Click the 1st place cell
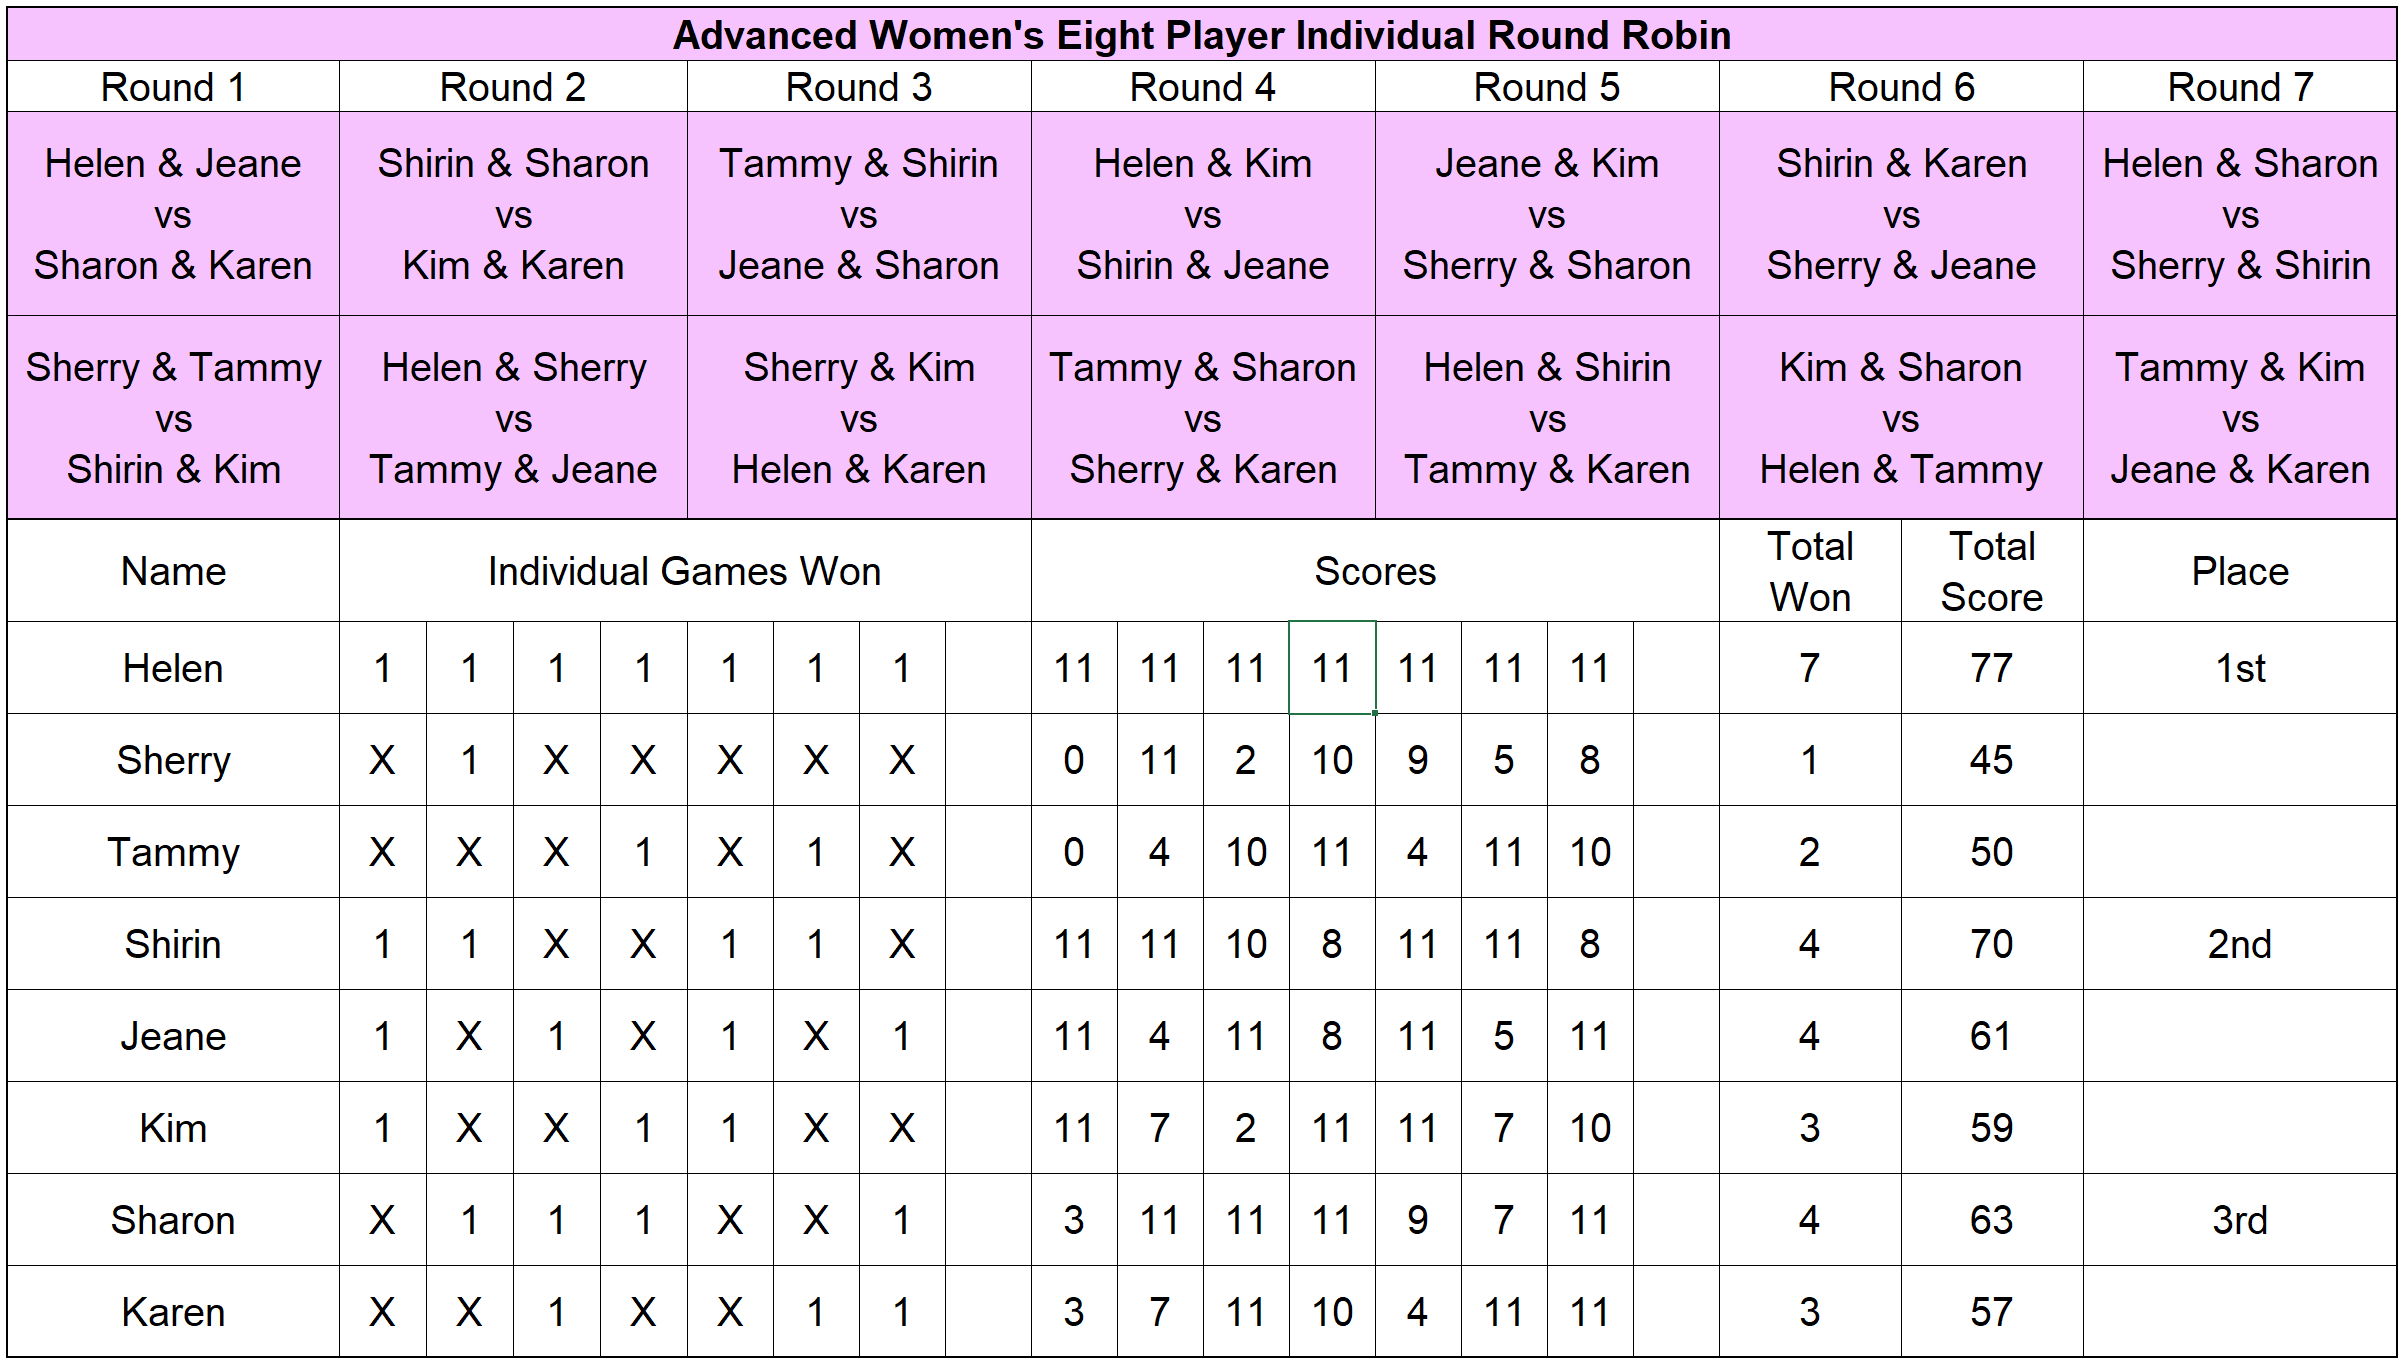The width and height of the screenshot is (2404, 1361). [x=2239, y=668]
